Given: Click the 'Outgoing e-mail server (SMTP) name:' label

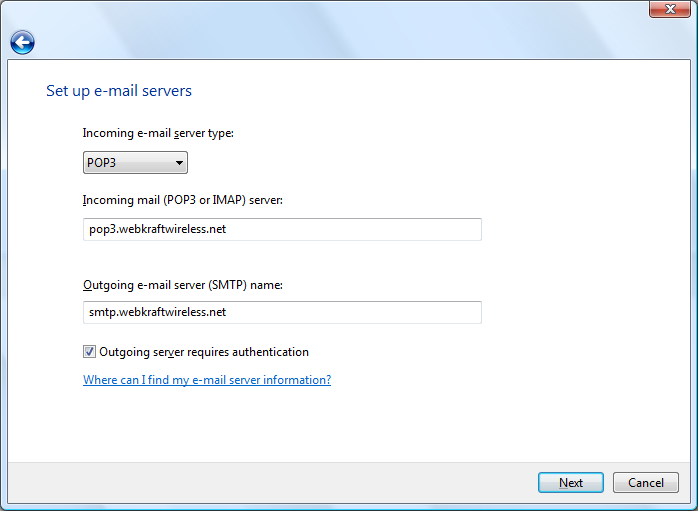Looking at the screenshot, I should pos(183,285).
